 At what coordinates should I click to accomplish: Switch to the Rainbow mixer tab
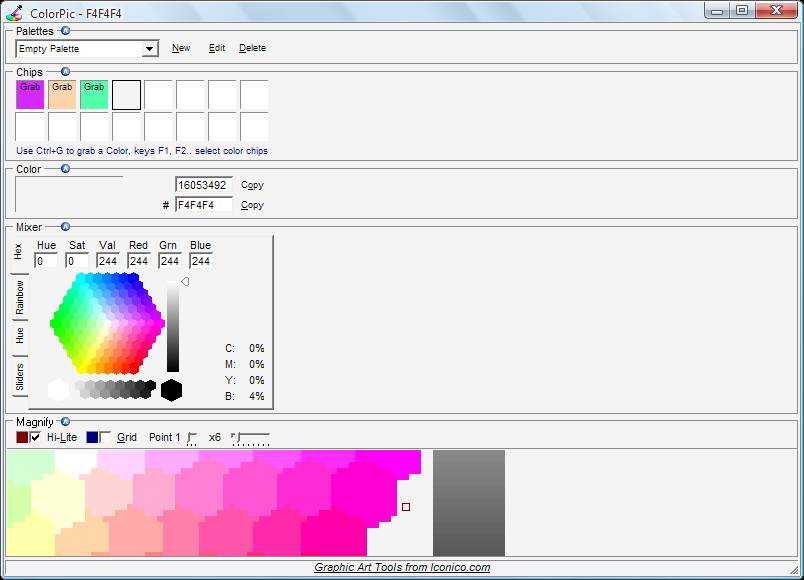tap(19, 297)
